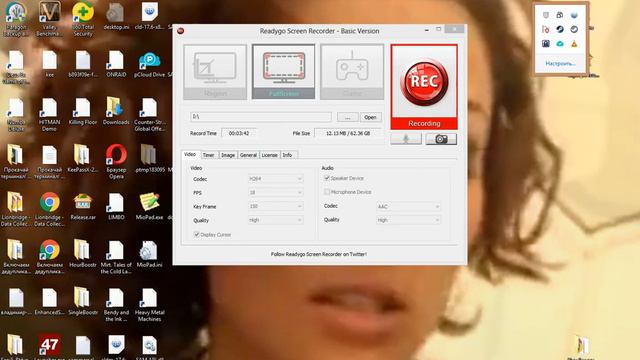Click the output path input field
640x360 pixels.
(261, 117)
